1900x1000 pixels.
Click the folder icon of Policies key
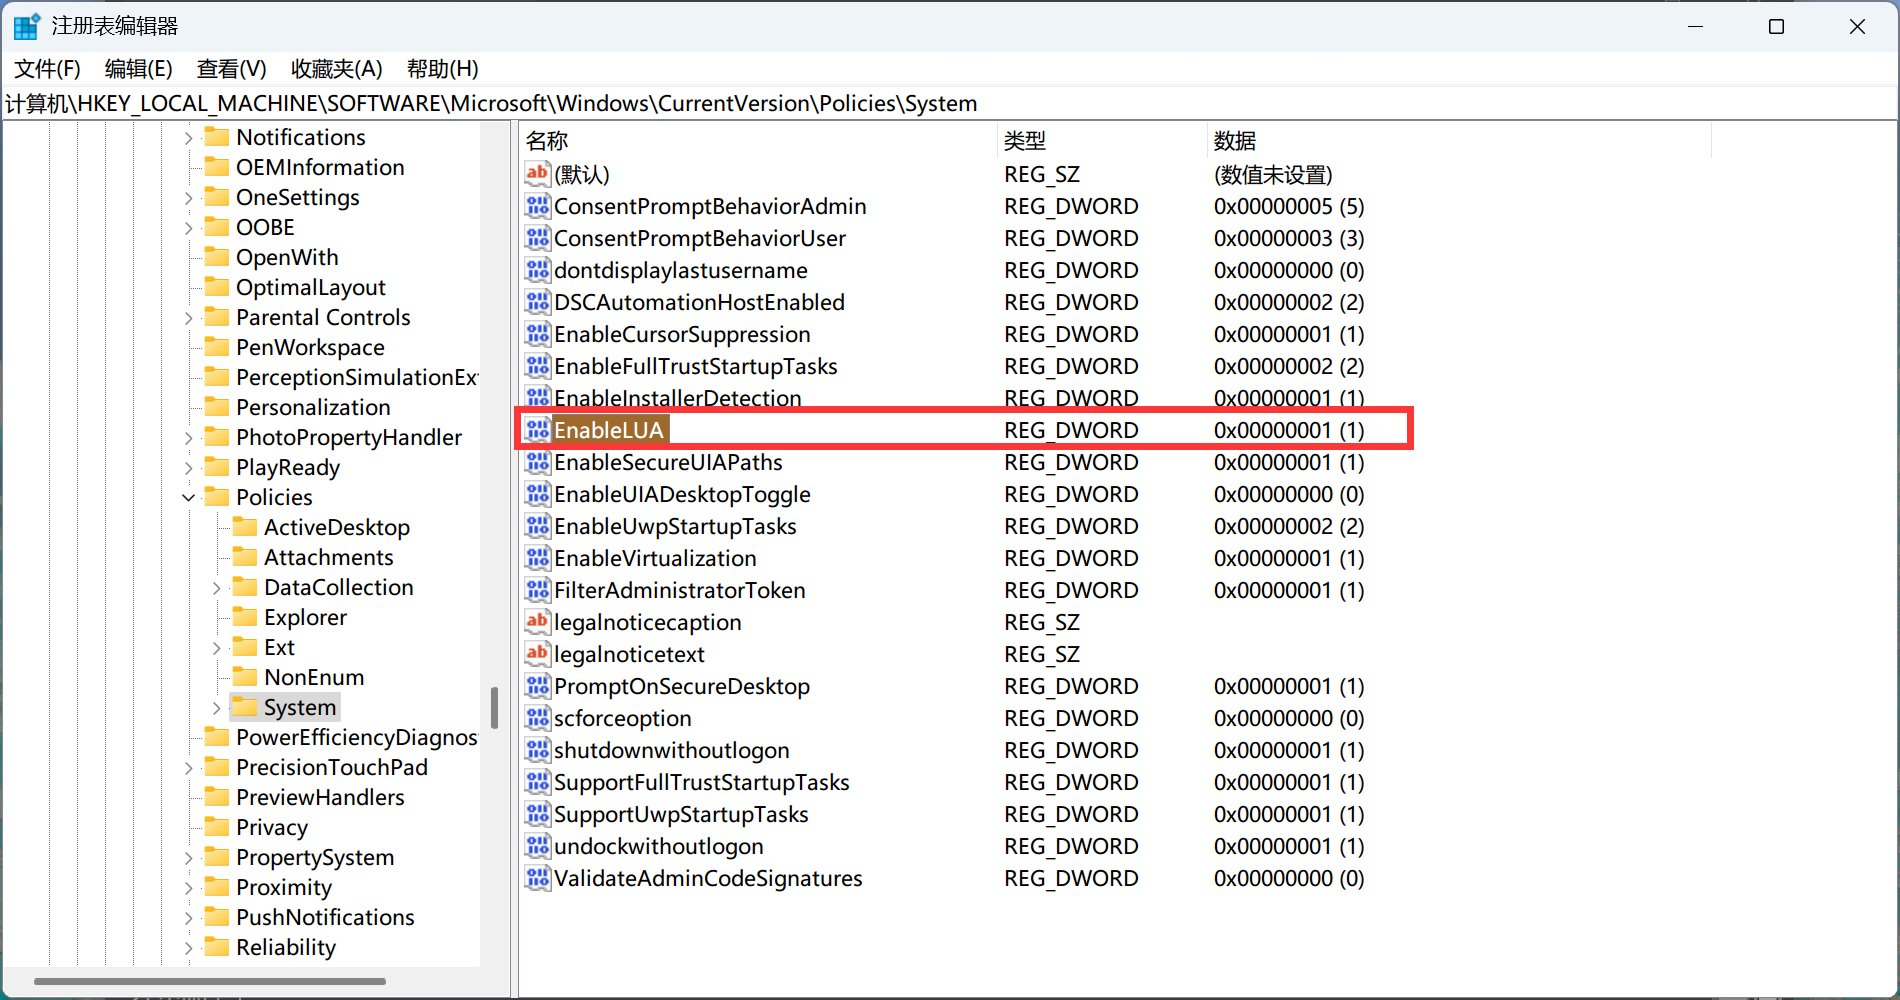216,497
